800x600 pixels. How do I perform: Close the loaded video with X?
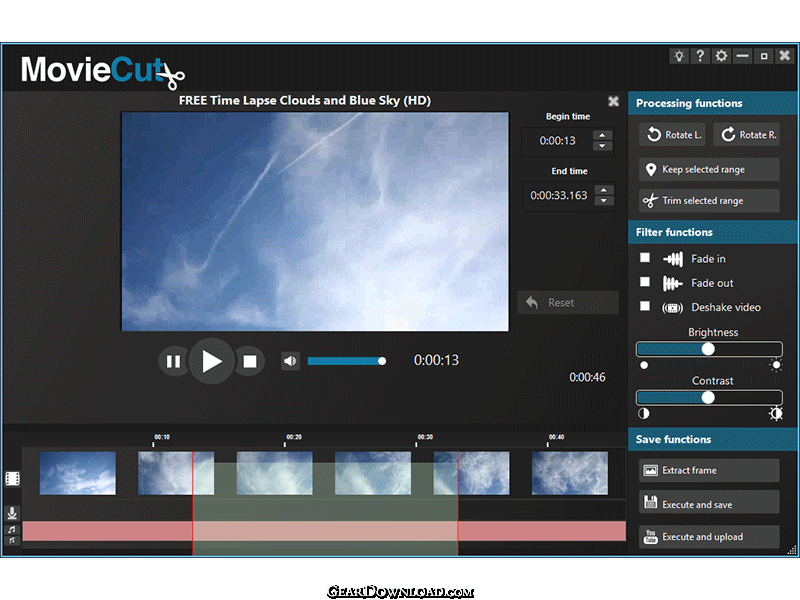(x=613, y=101)
